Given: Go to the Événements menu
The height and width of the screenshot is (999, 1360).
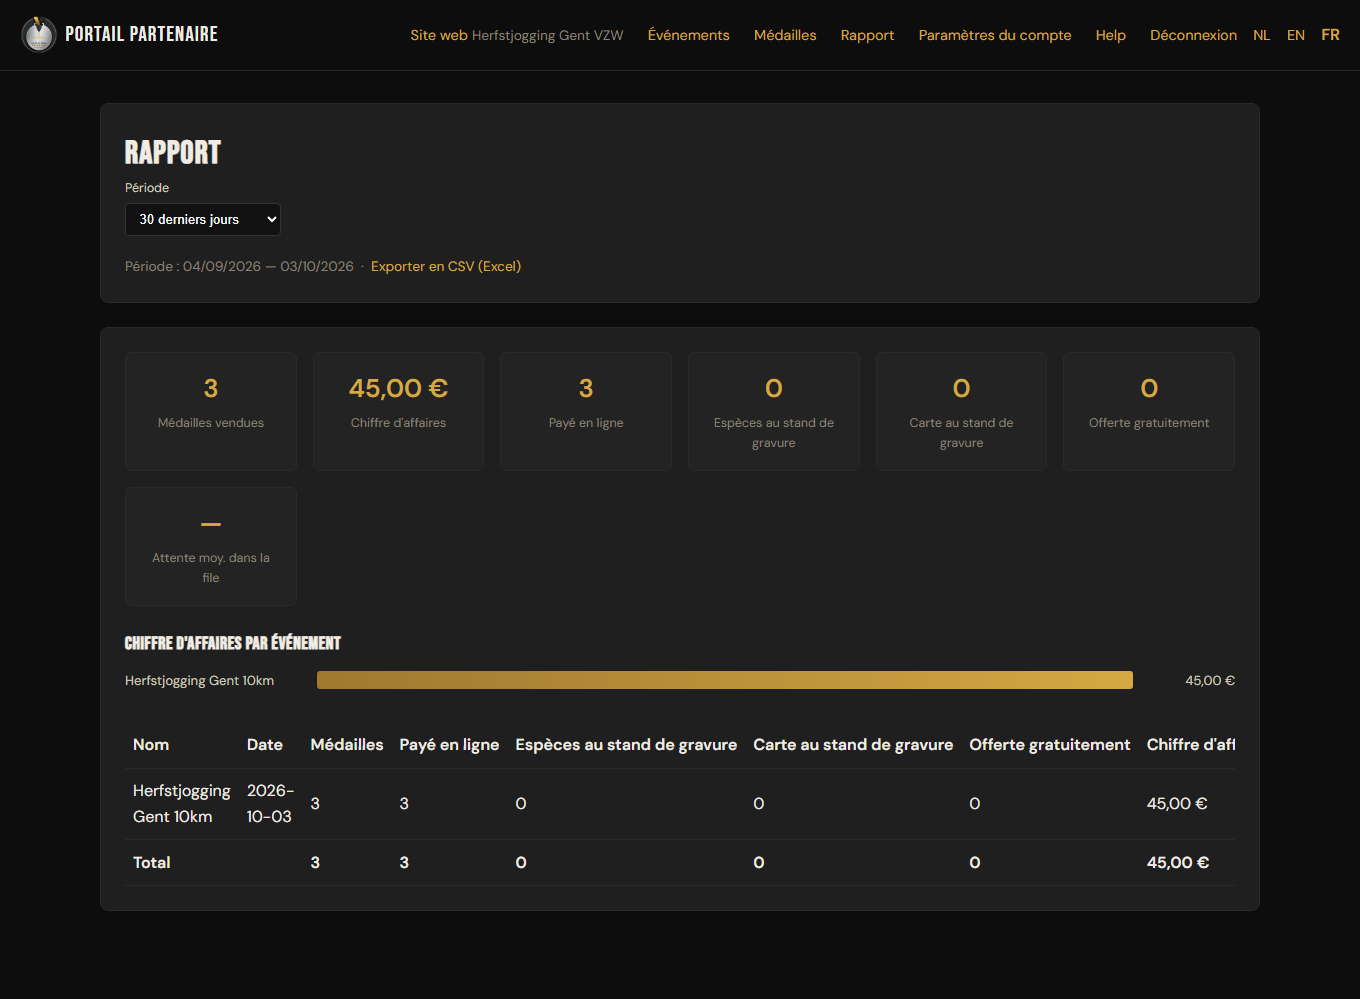Looking at the screenshot, I should pos(689,35).
